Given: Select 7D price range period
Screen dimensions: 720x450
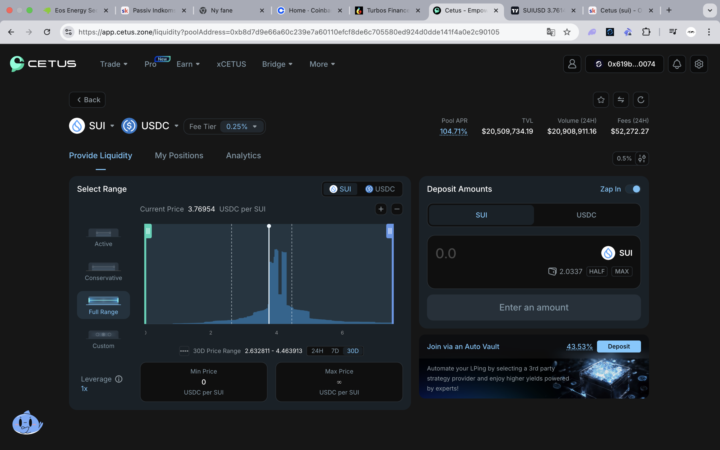Looking at the screenshot, I should click(x=335, y=351).
